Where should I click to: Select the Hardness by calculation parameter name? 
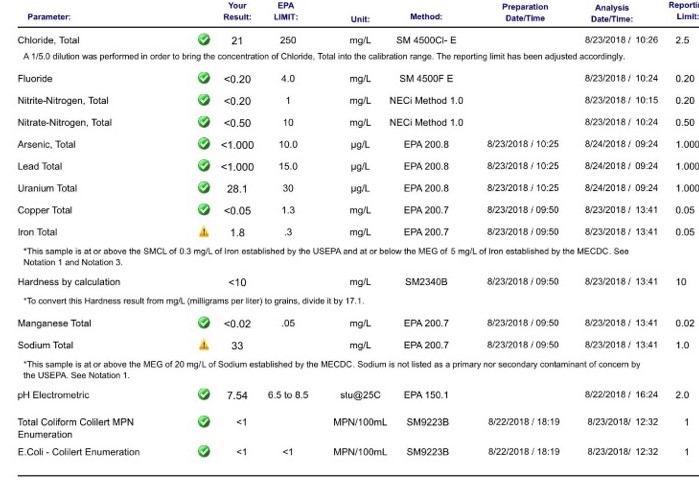69,282
